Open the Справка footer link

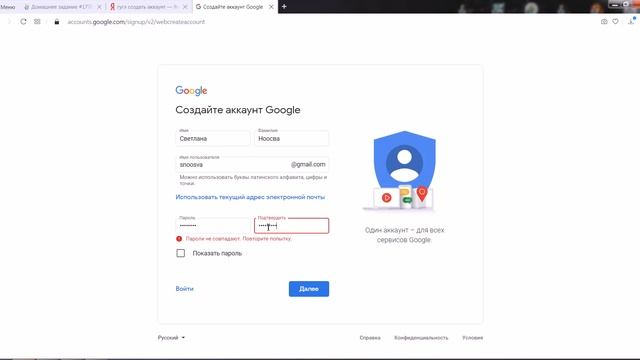[x=370, y=338]
